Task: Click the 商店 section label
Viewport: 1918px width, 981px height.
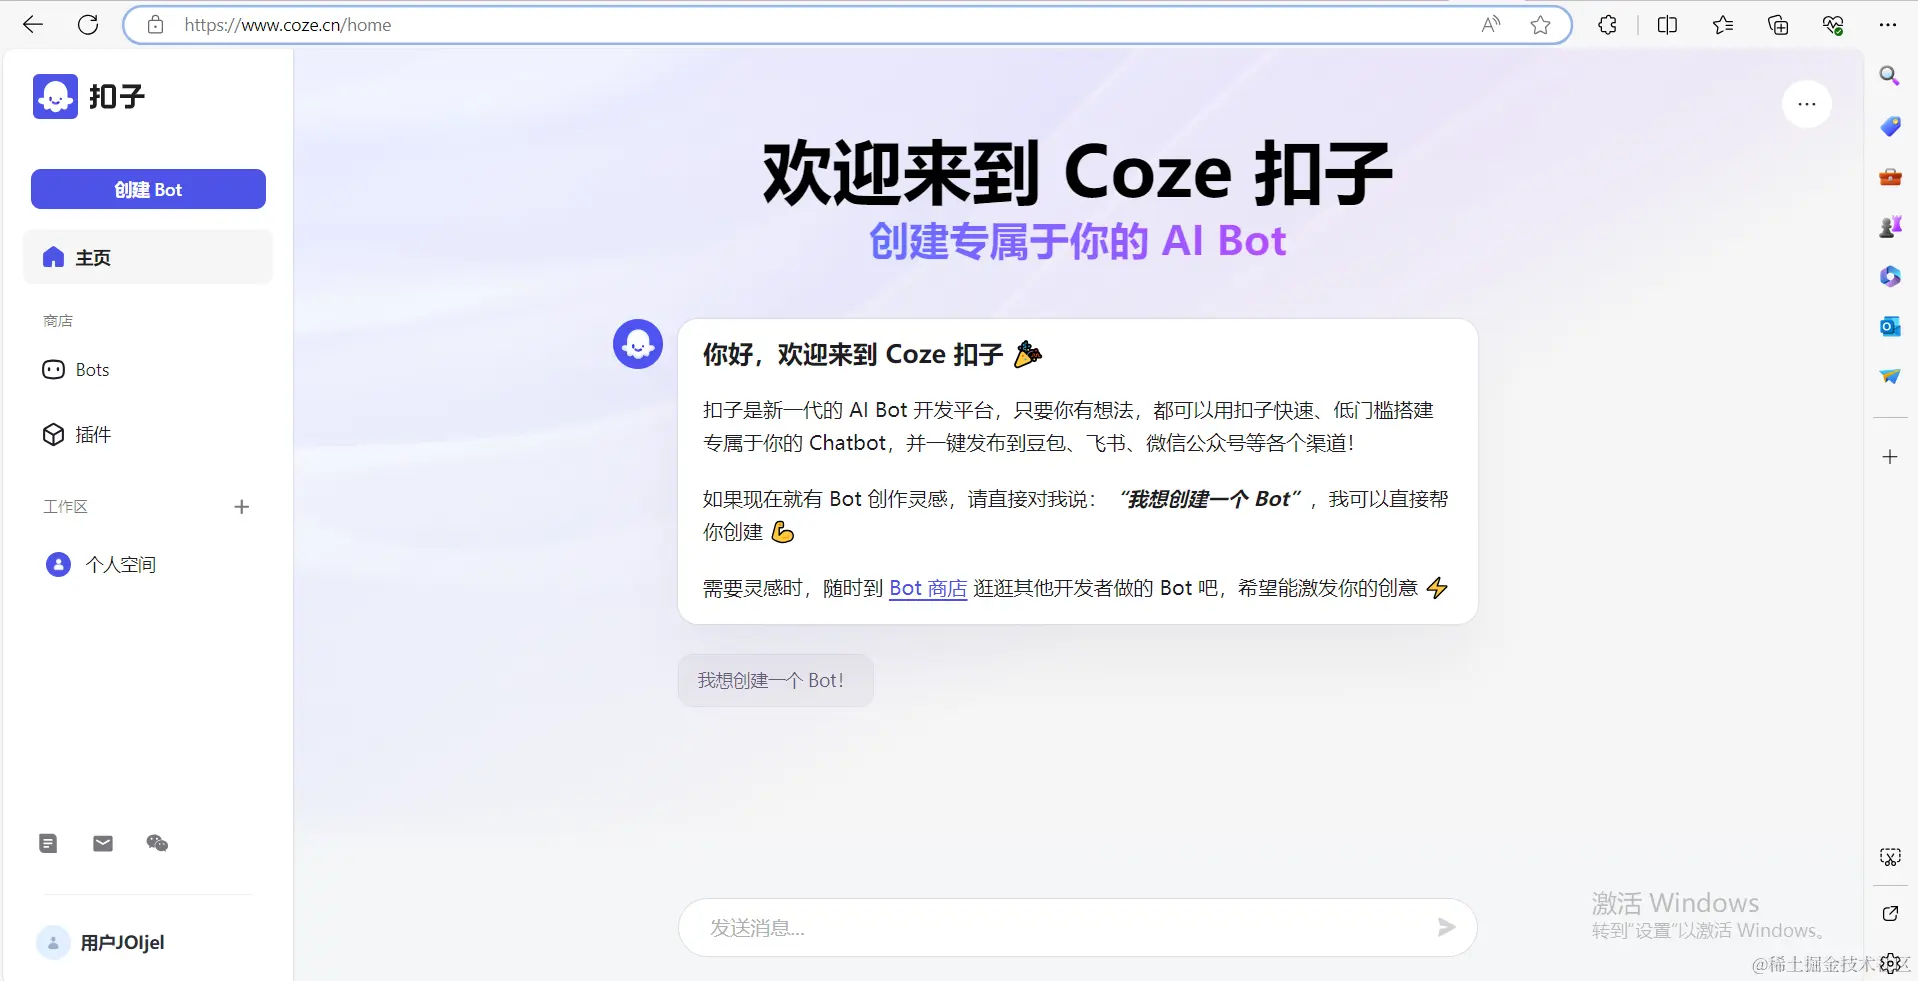Action: click(x=58, y=321)
